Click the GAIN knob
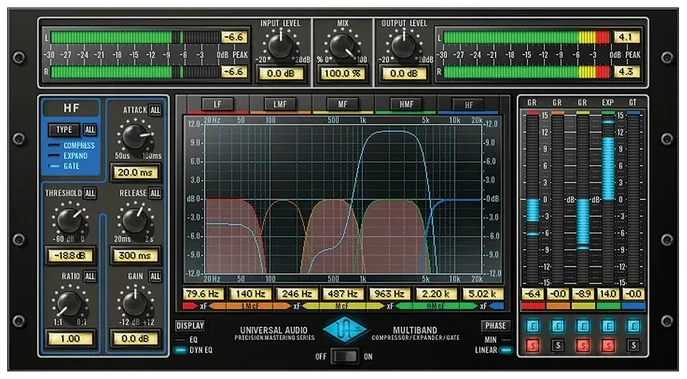The height and width of the screenshot is (379, 687). (135, 304)
